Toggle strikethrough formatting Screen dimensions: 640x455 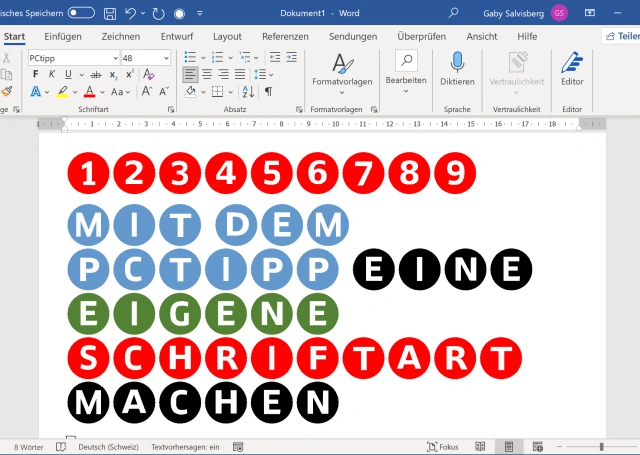click(x=96, y=75)
